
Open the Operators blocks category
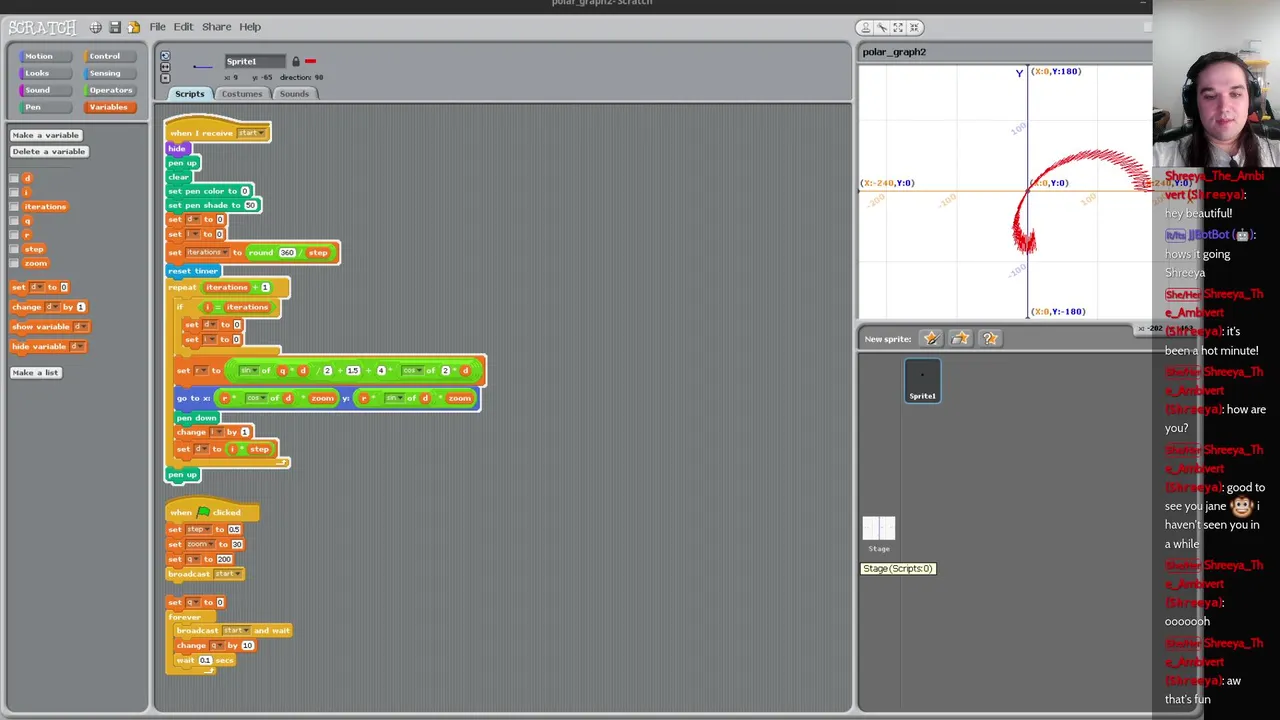click(108, 90)
